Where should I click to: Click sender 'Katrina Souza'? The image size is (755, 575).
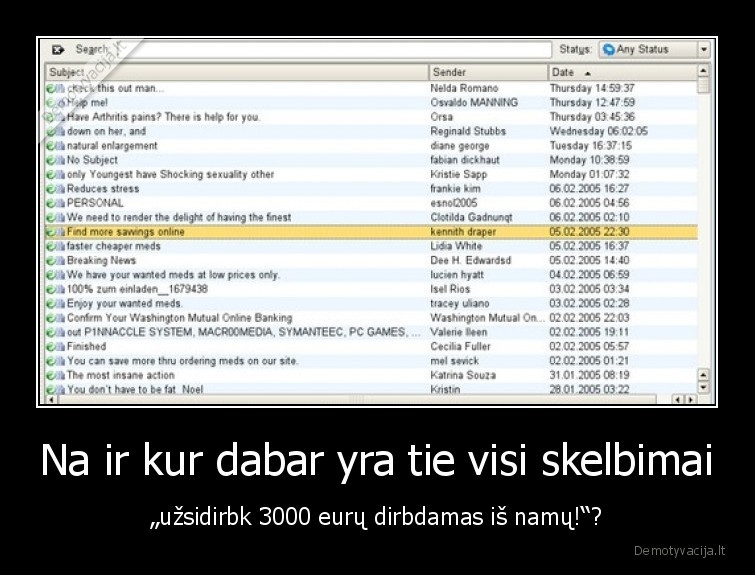(x=463, y=375)
